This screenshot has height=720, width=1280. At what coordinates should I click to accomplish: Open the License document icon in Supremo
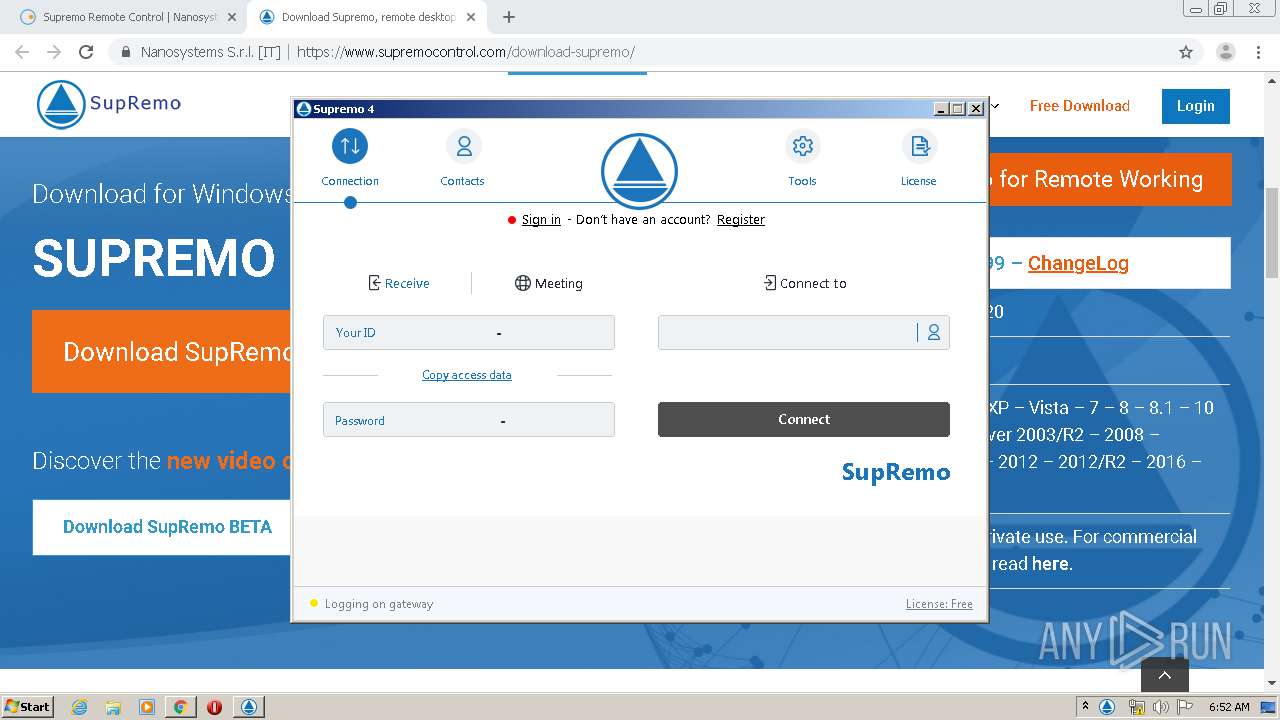tap(918, 146)
